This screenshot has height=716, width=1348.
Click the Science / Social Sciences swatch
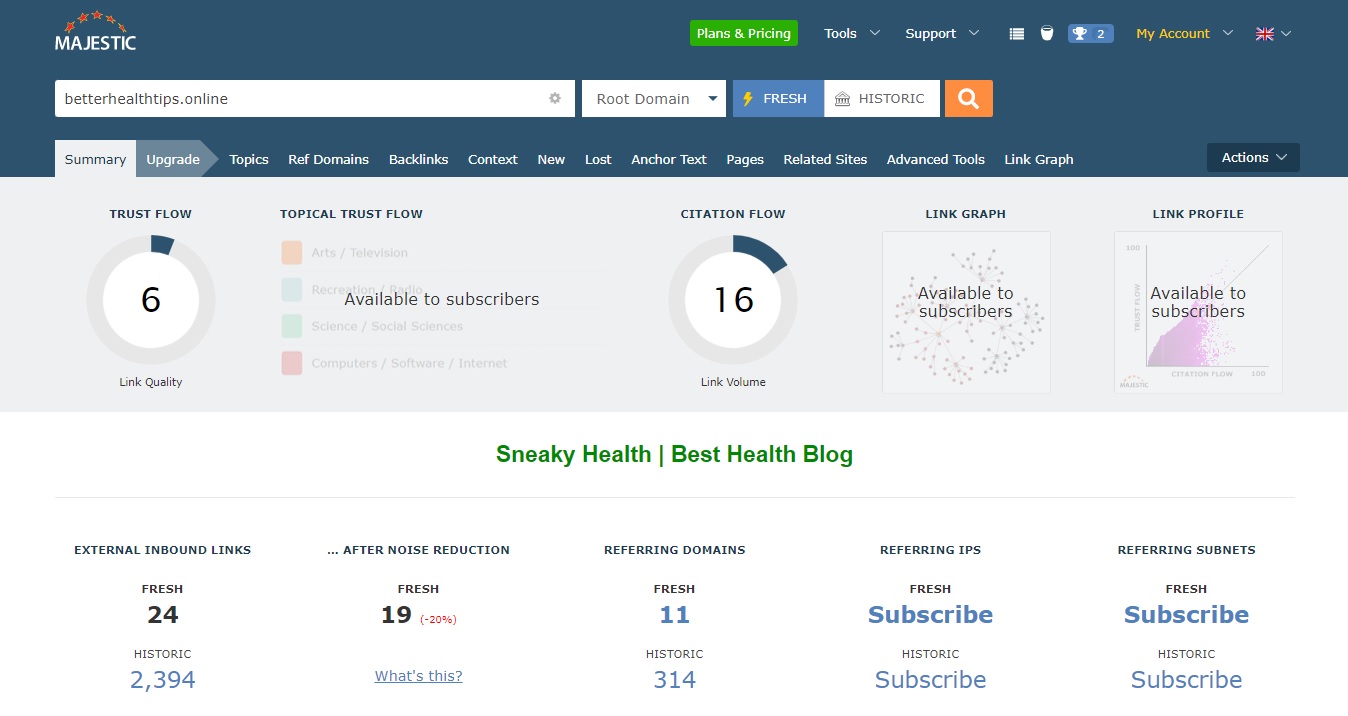coord(292,326)
